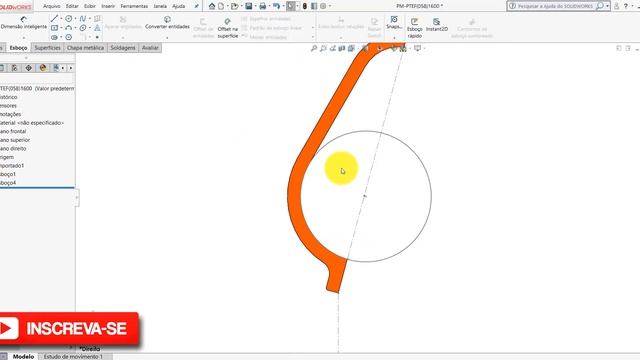Show more manager tabs arrow
Screen dimensions: 640x360
pos(71,68)
